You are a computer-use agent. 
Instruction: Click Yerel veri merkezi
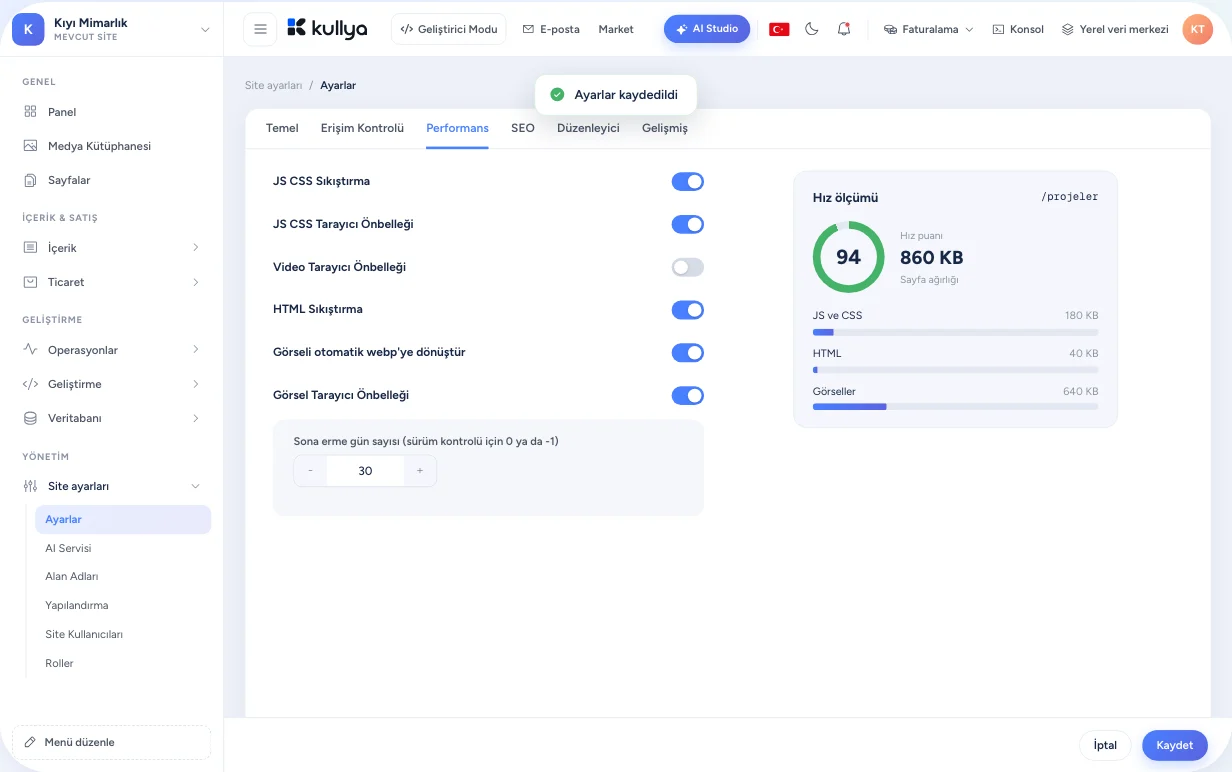(x=1115, y=29)
